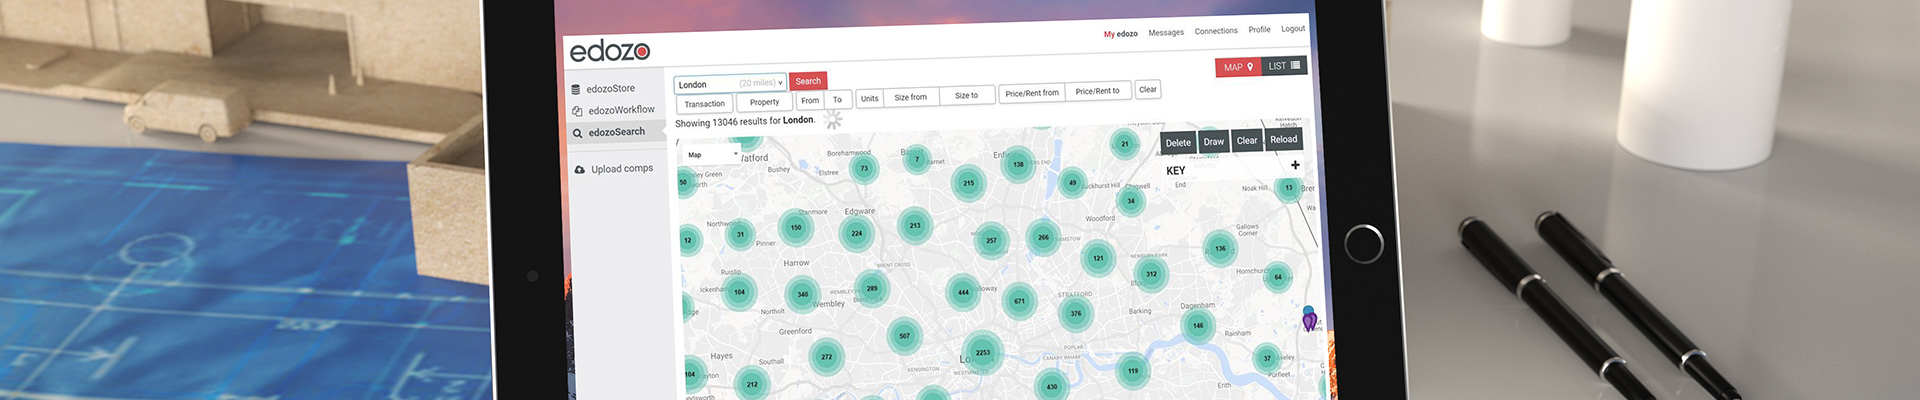Click the edozoStore database icon
Screen dimensions: 1920x400
point(576,90)
